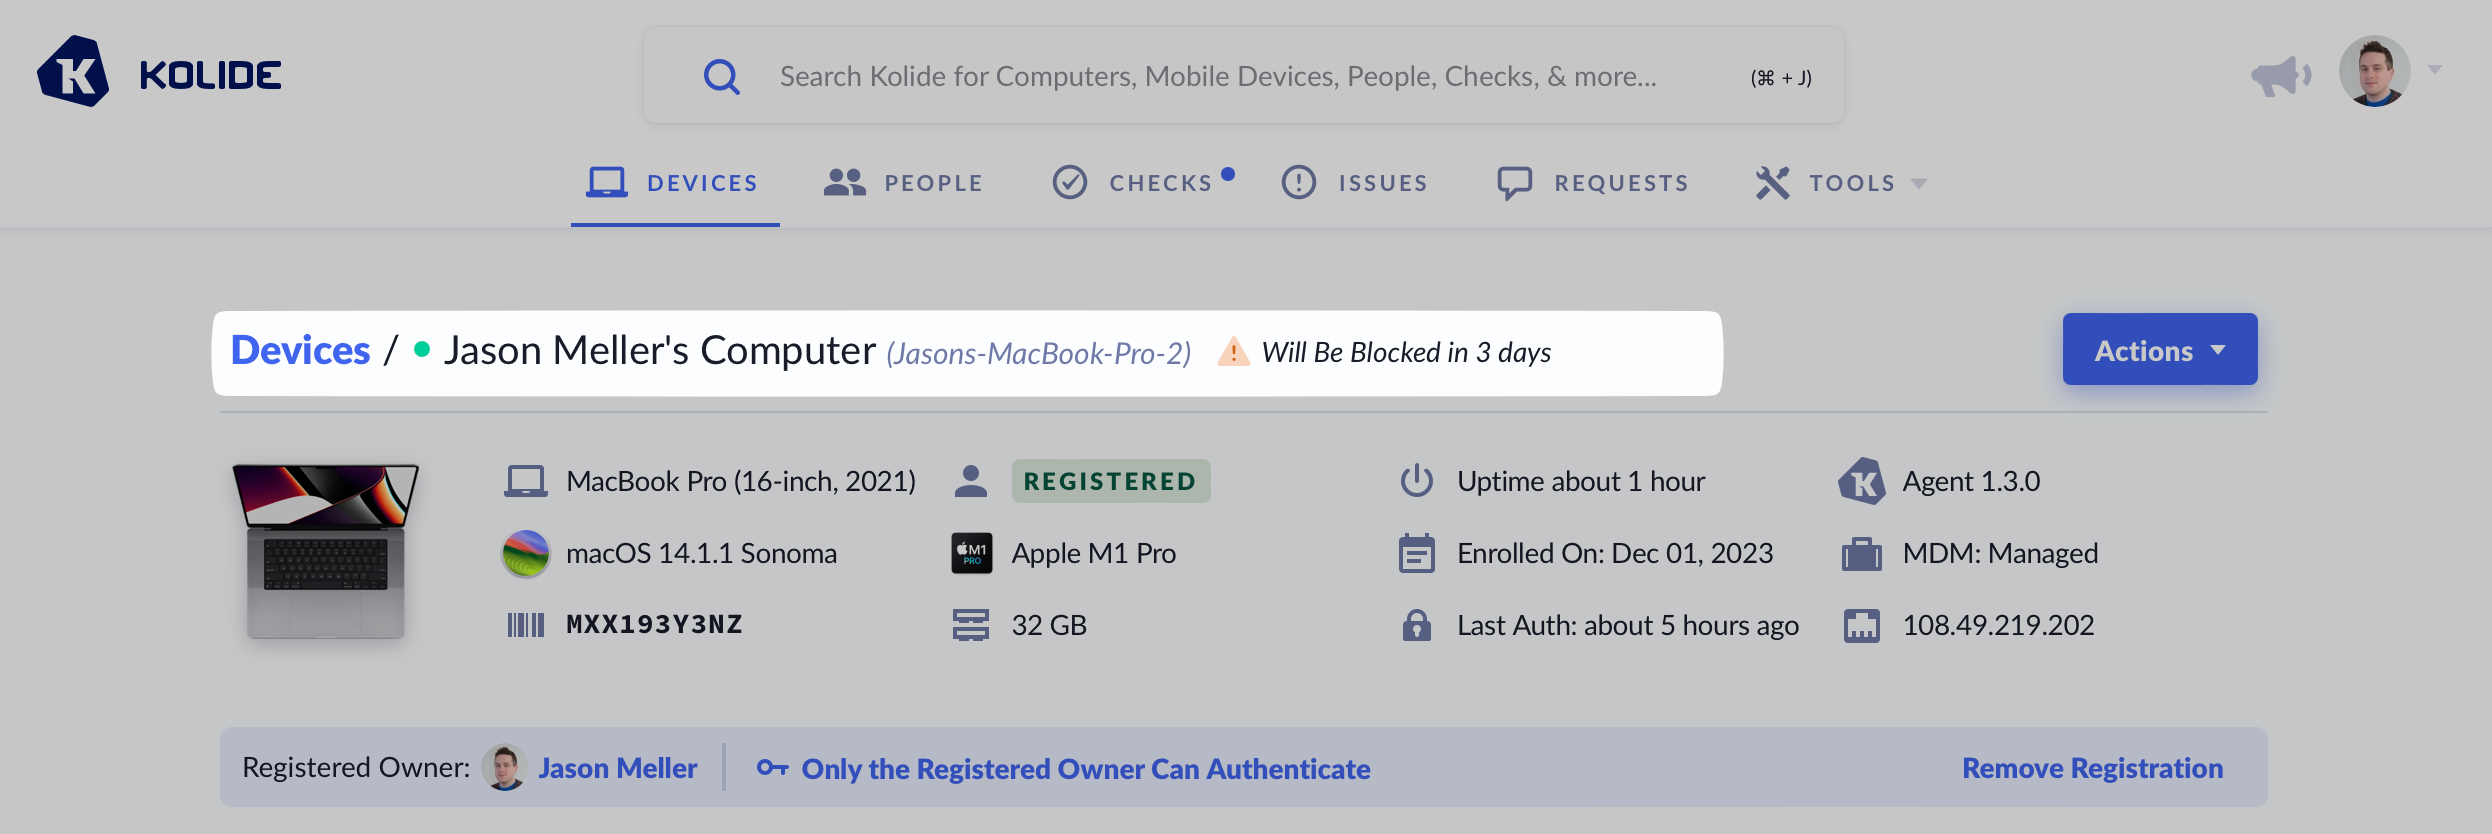Click the Kolide hexagon logo icon

click(x=73, y=73)
